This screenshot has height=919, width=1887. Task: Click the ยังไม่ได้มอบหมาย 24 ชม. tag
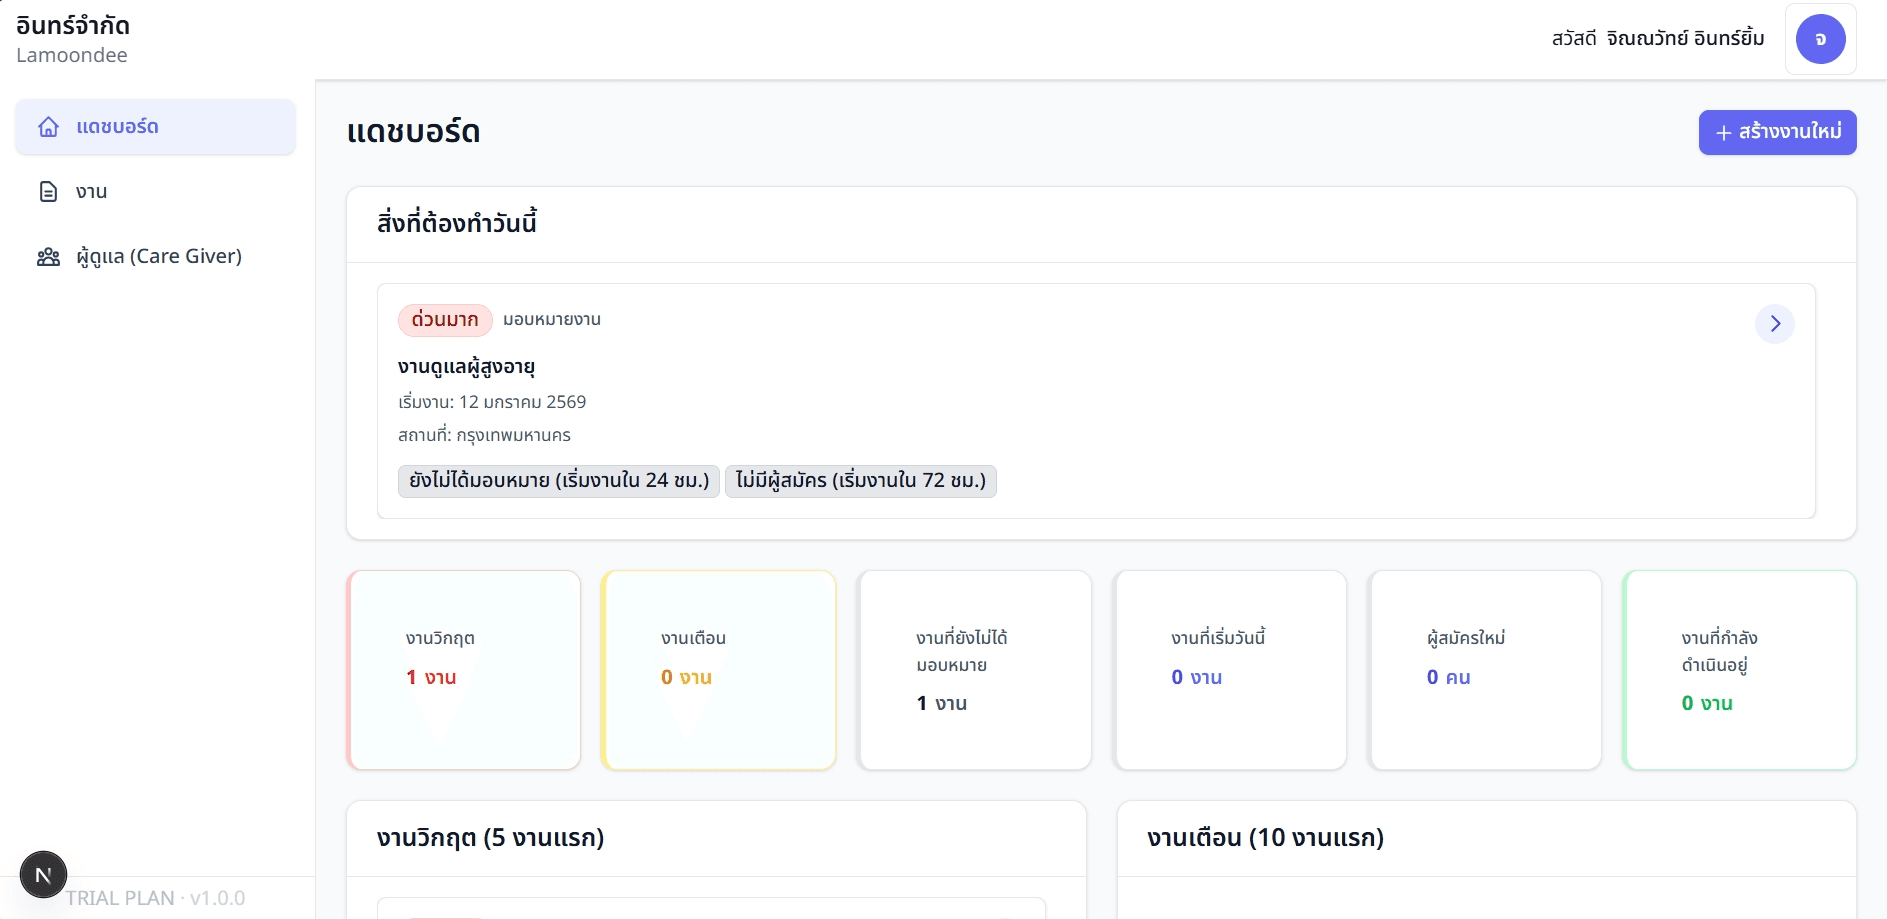coord(558,481)
